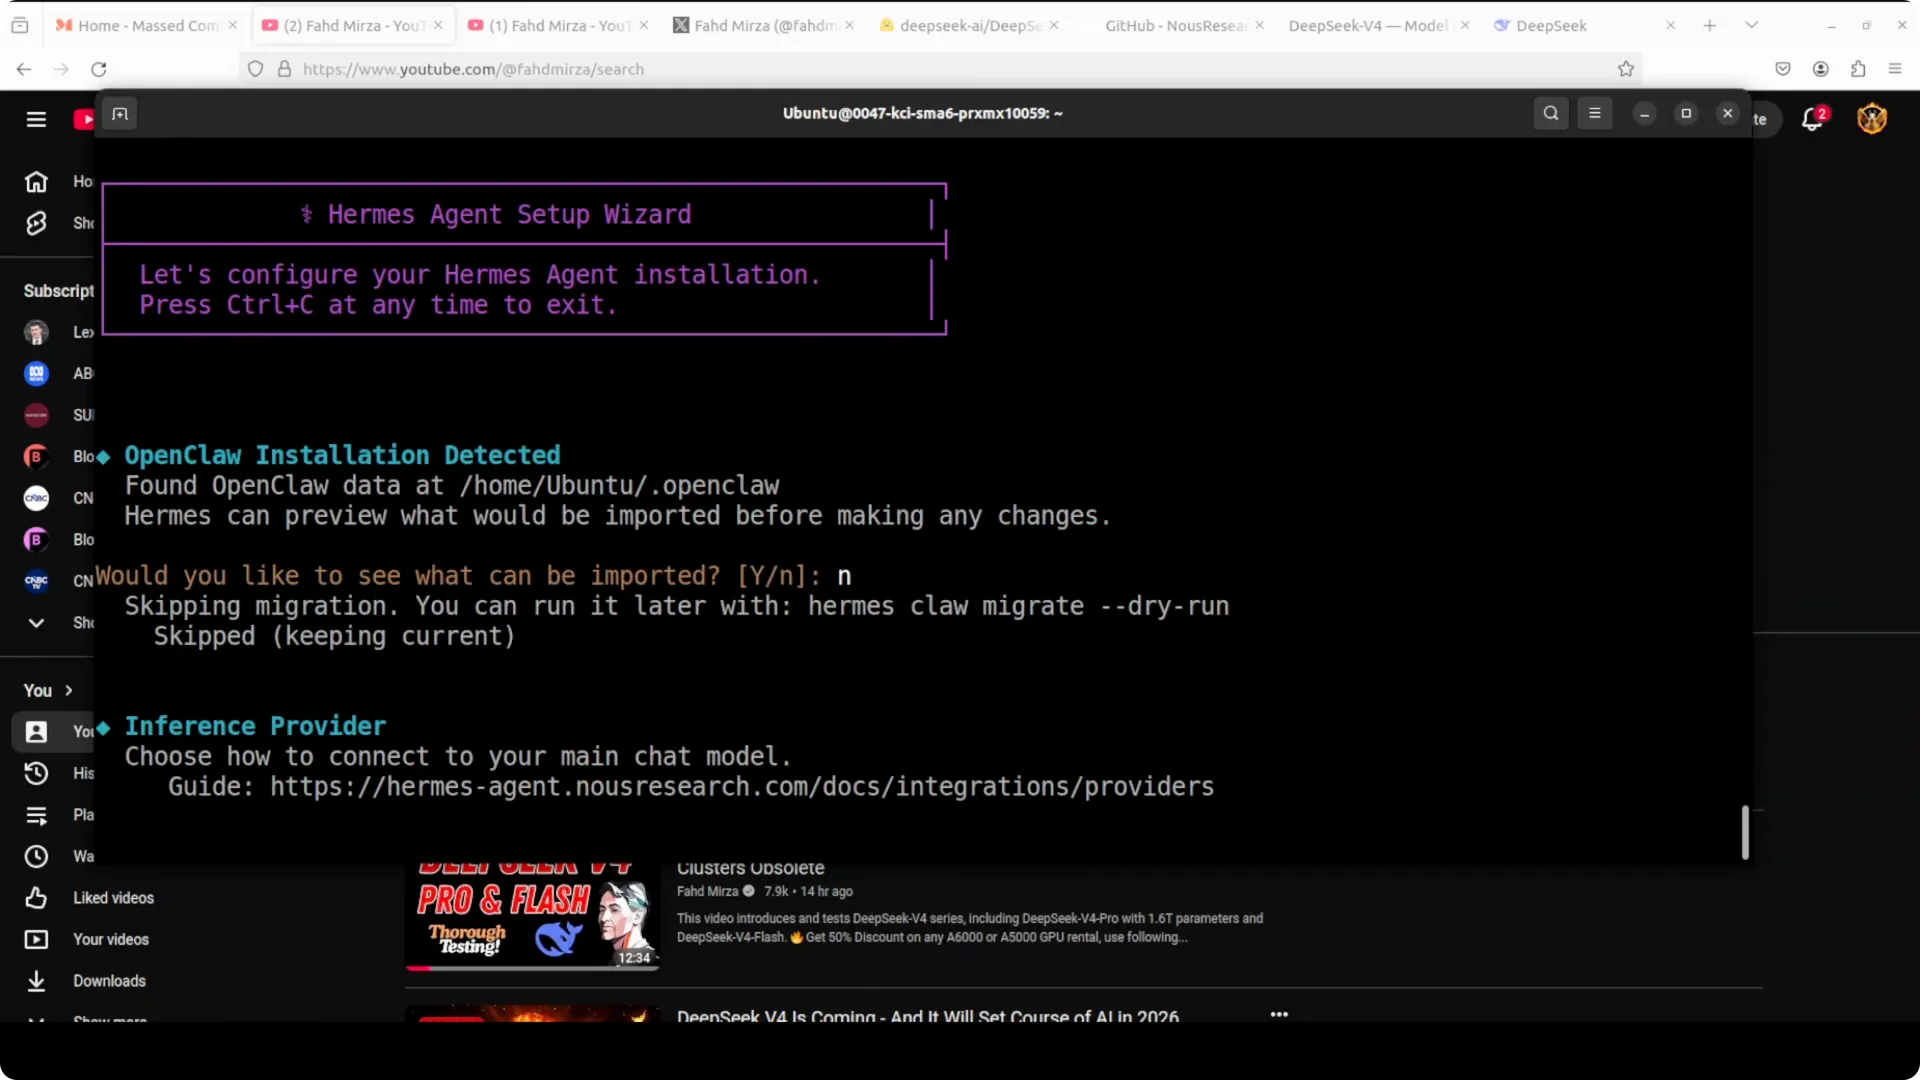
Task: Bookmark this page with the star
Action: pos(1626,69)
